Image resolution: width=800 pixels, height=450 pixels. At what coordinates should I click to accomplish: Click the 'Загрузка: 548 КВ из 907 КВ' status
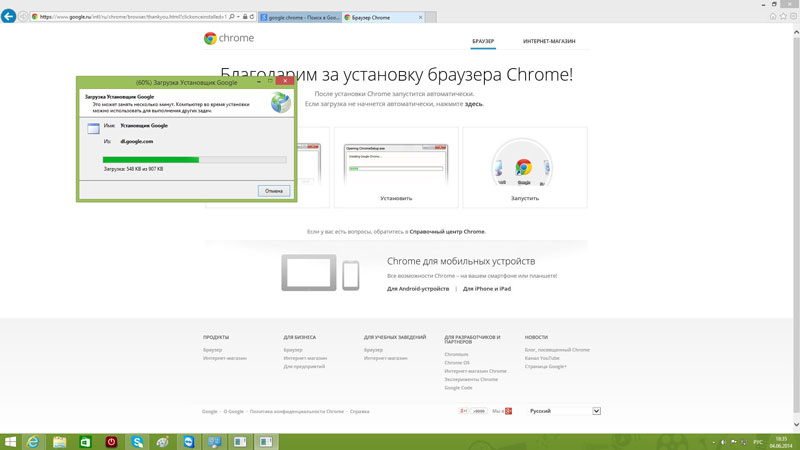tap(133, 169)
